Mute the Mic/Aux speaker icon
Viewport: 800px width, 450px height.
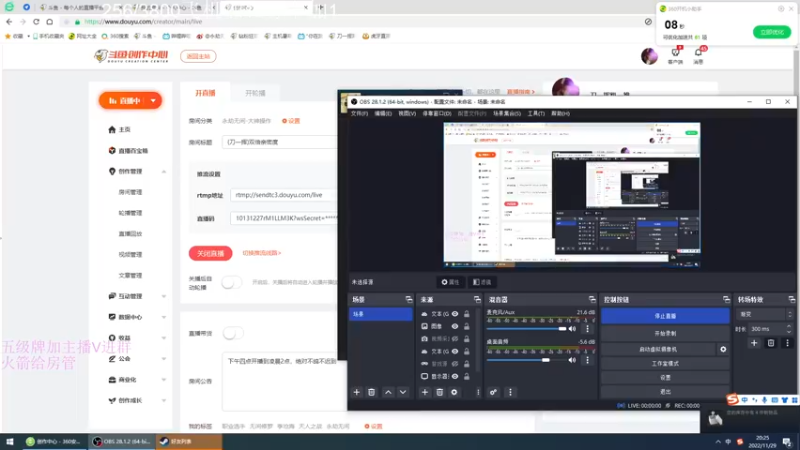[572, 329]
